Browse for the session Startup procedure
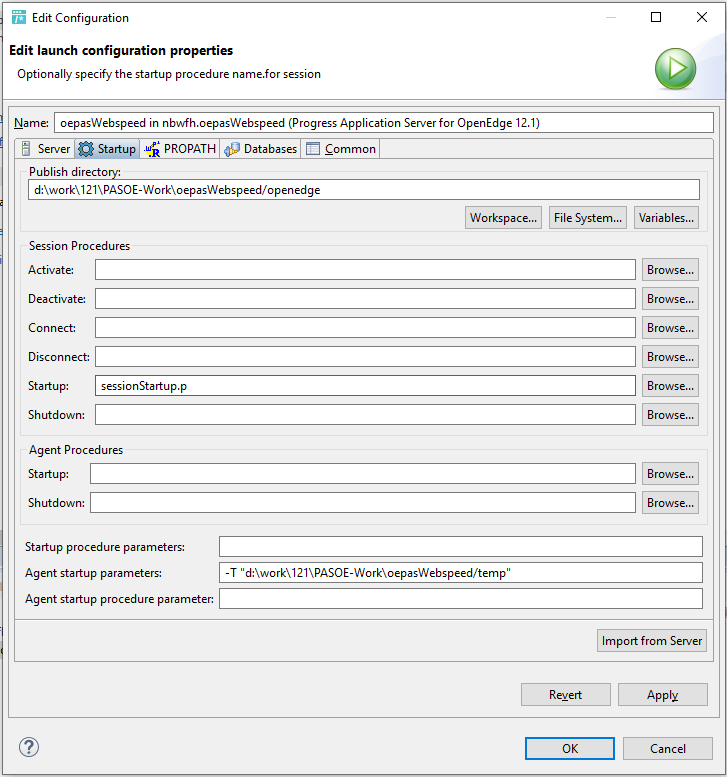The width and height of the screenshot is (727, 777). 670,386
